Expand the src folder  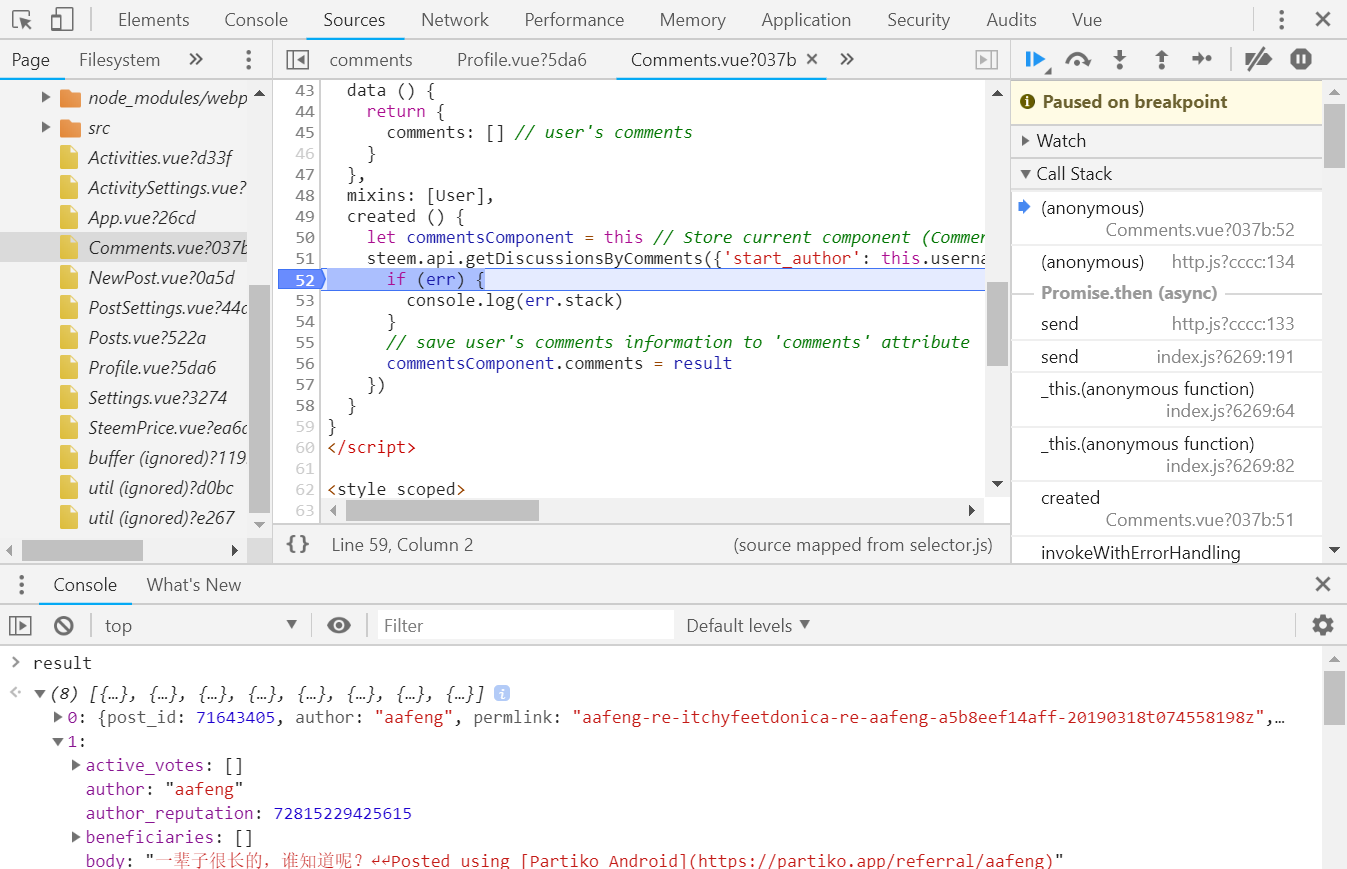[46, 128]
